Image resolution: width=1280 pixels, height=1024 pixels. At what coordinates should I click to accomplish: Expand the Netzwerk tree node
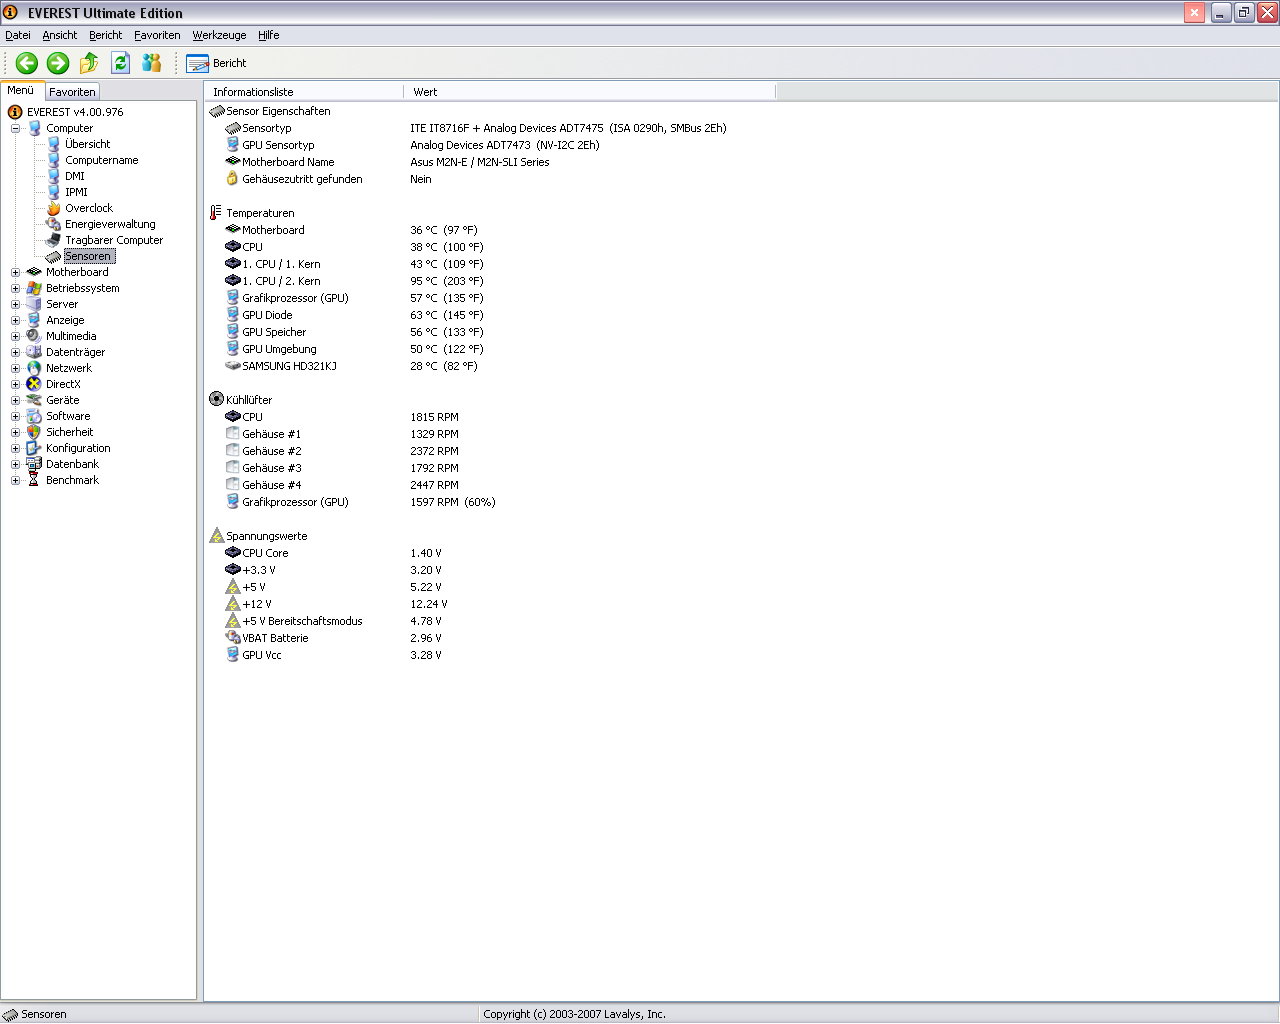(15, 368)
